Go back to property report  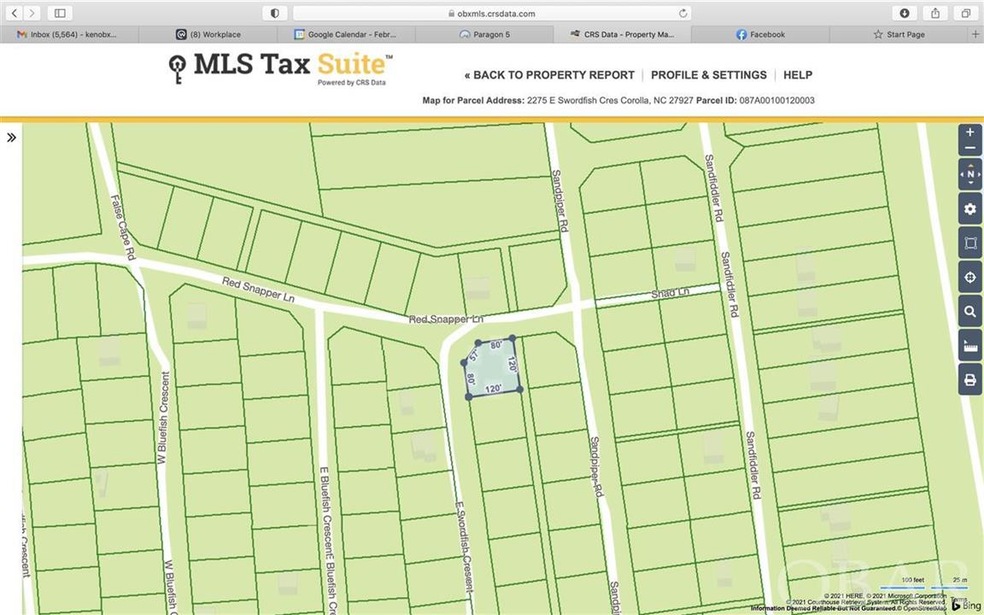[x=549, y=75]
